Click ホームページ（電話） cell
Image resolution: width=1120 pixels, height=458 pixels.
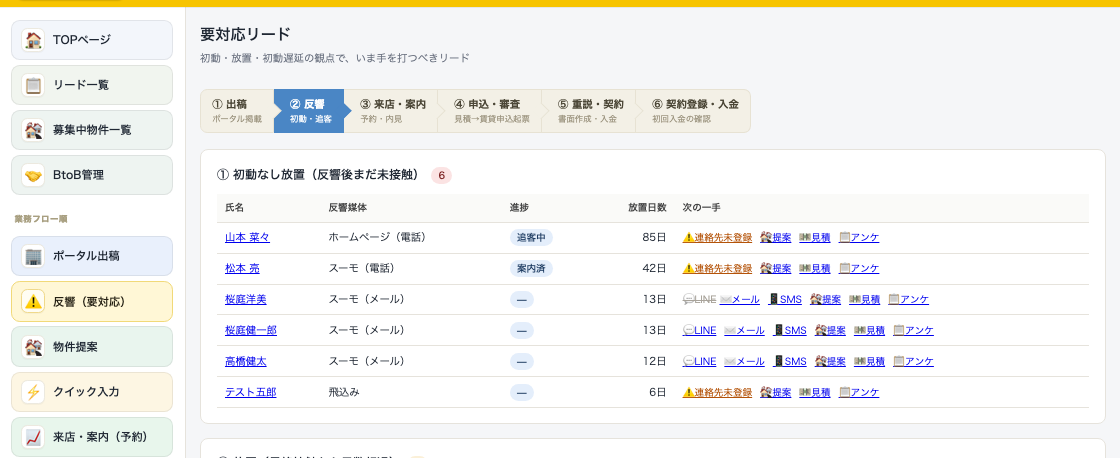377,237
